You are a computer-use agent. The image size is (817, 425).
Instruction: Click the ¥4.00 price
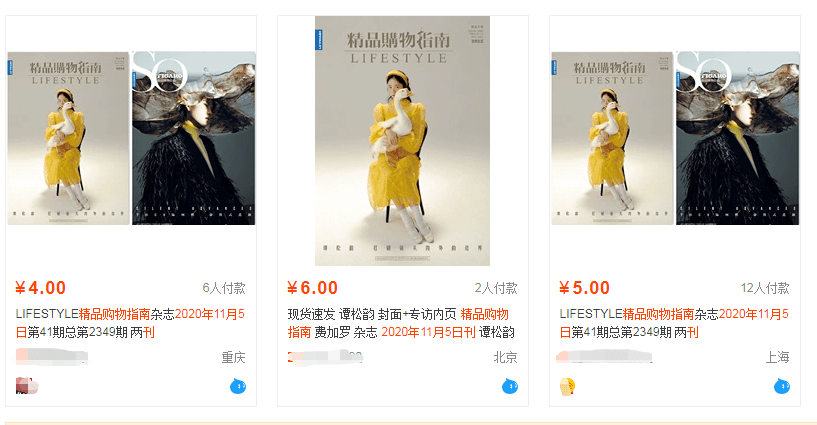pos(41,288)
